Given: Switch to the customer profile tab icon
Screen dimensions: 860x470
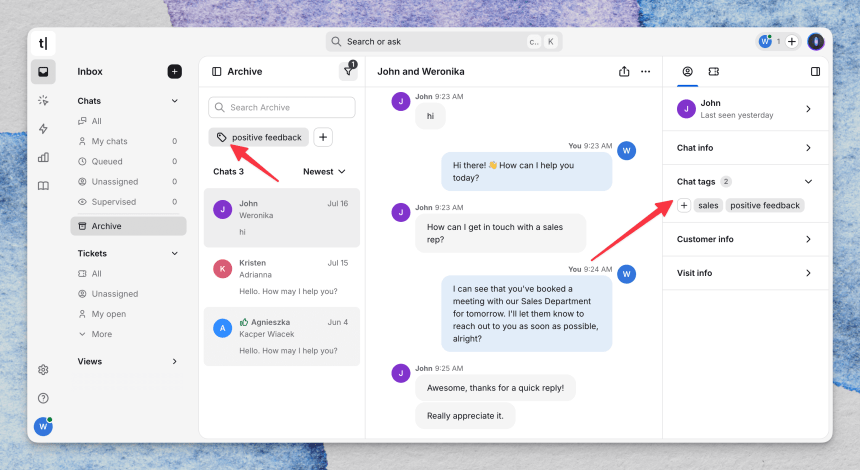Looking at the screenshot, I should (687, 71).
